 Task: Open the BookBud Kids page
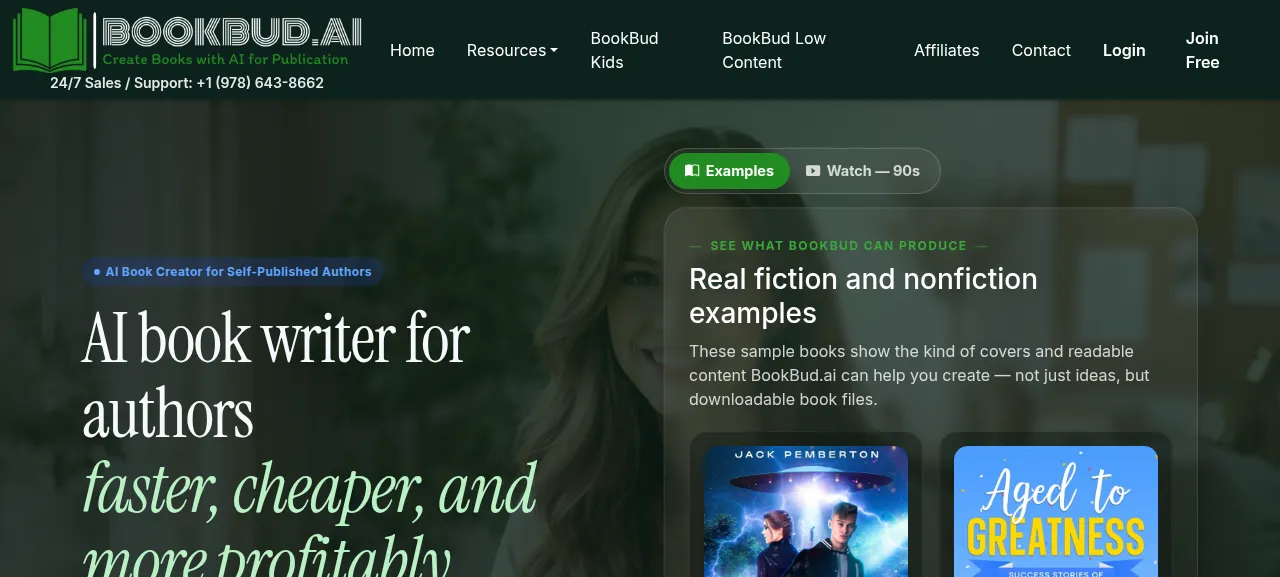pyautogui.click(x=624, y=50)
